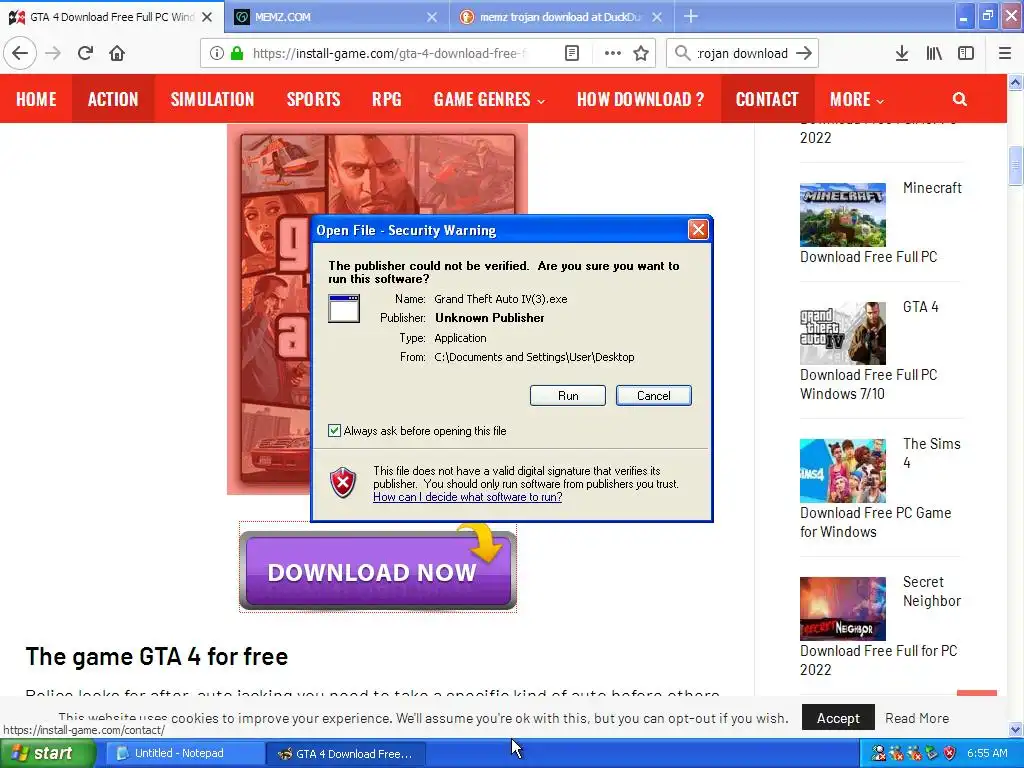The height and width of the screenshot is (768, 1024).
Task: Open page actions three-dots menu
Action: coord(613,54)
